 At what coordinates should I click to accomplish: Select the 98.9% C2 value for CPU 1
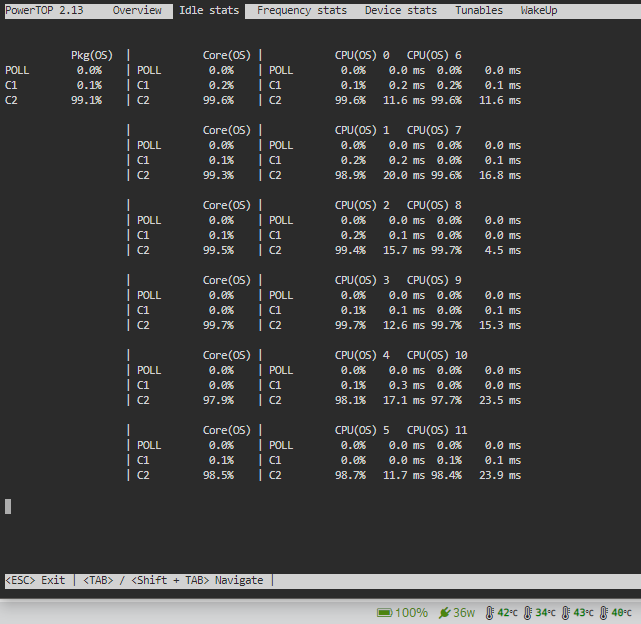350,175
